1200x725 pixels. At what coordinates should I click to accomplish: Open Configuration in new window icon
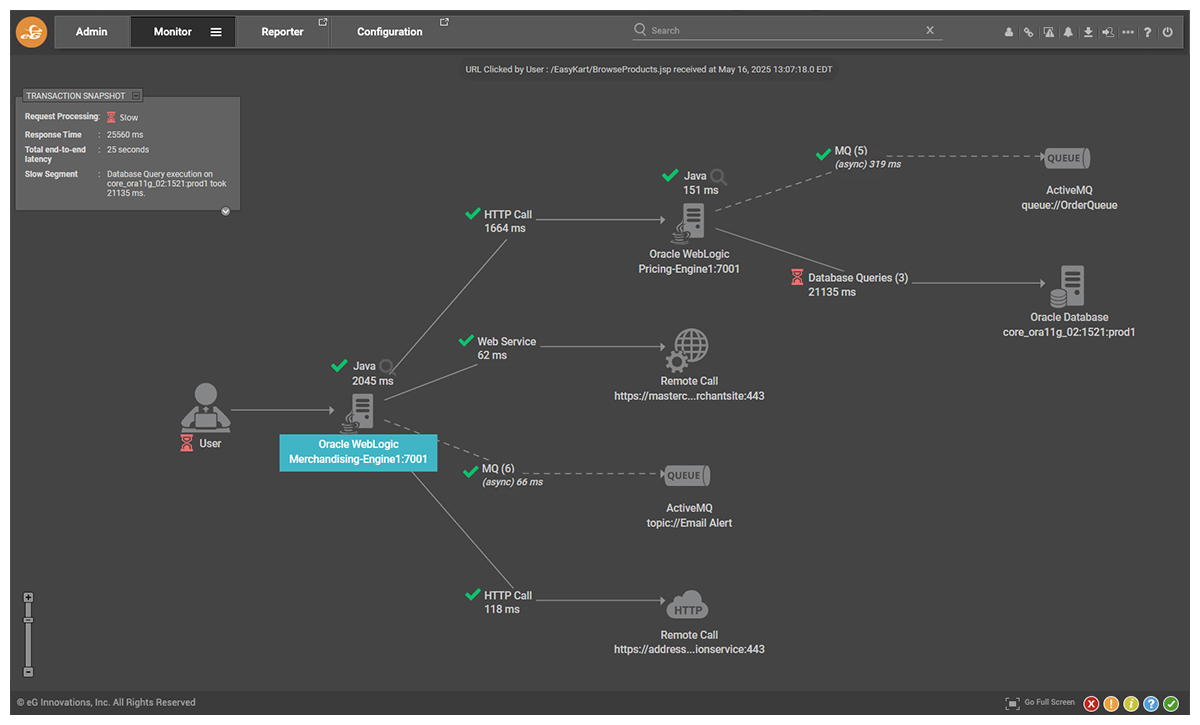click(x=444, y=22)
